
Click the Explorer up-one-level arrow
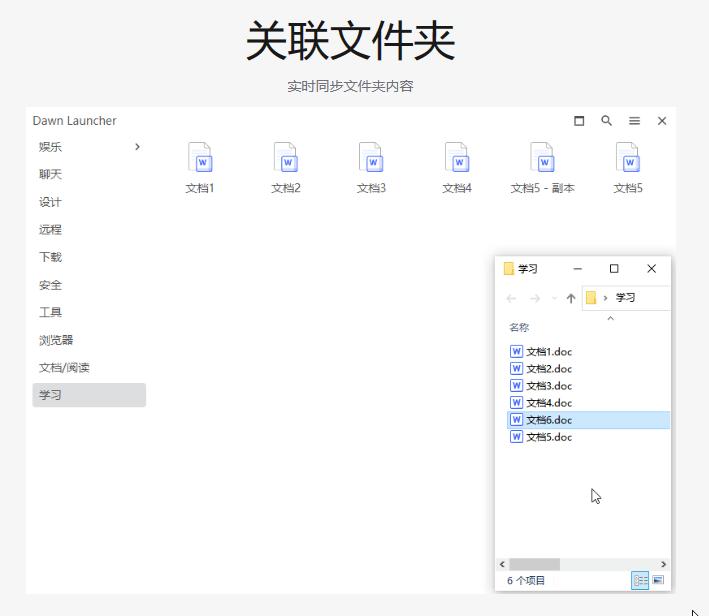coord(571,298)
